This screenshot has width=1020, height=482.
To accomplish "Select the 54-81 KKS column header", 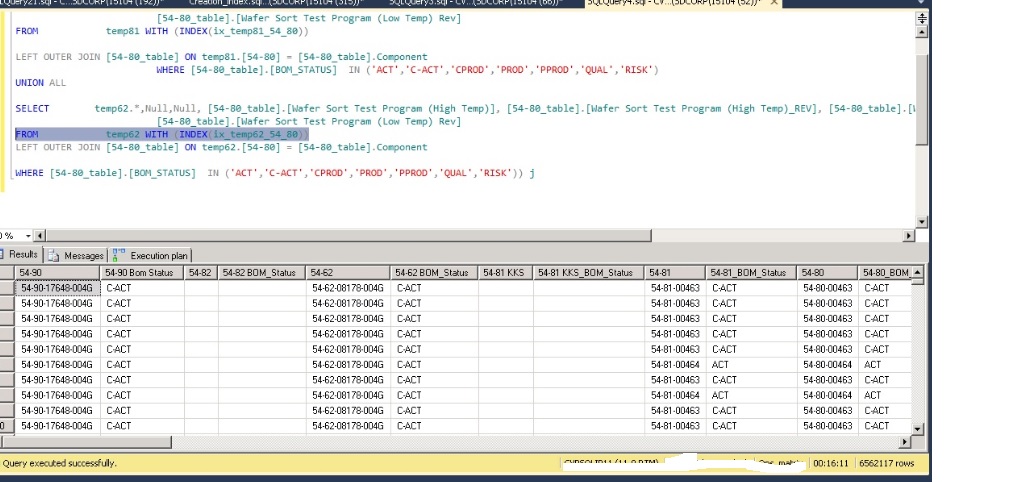I will click(506, 273).
